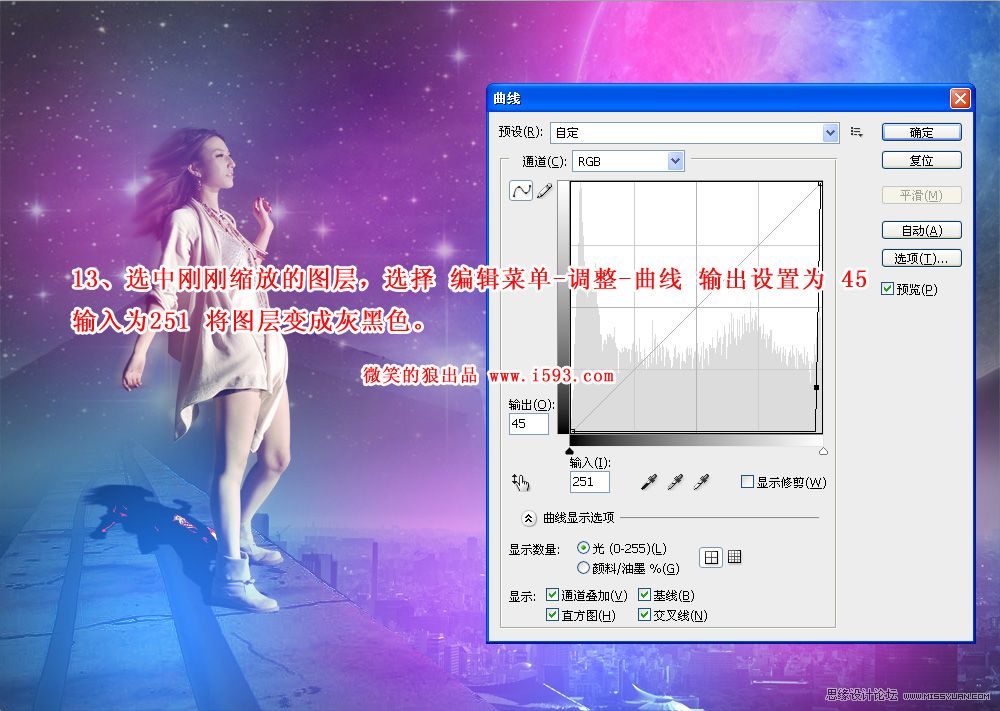This screenshot has height=711, width=1000.
Task: Toggle Baseline checkbox
Action: [x=644, y=595]
